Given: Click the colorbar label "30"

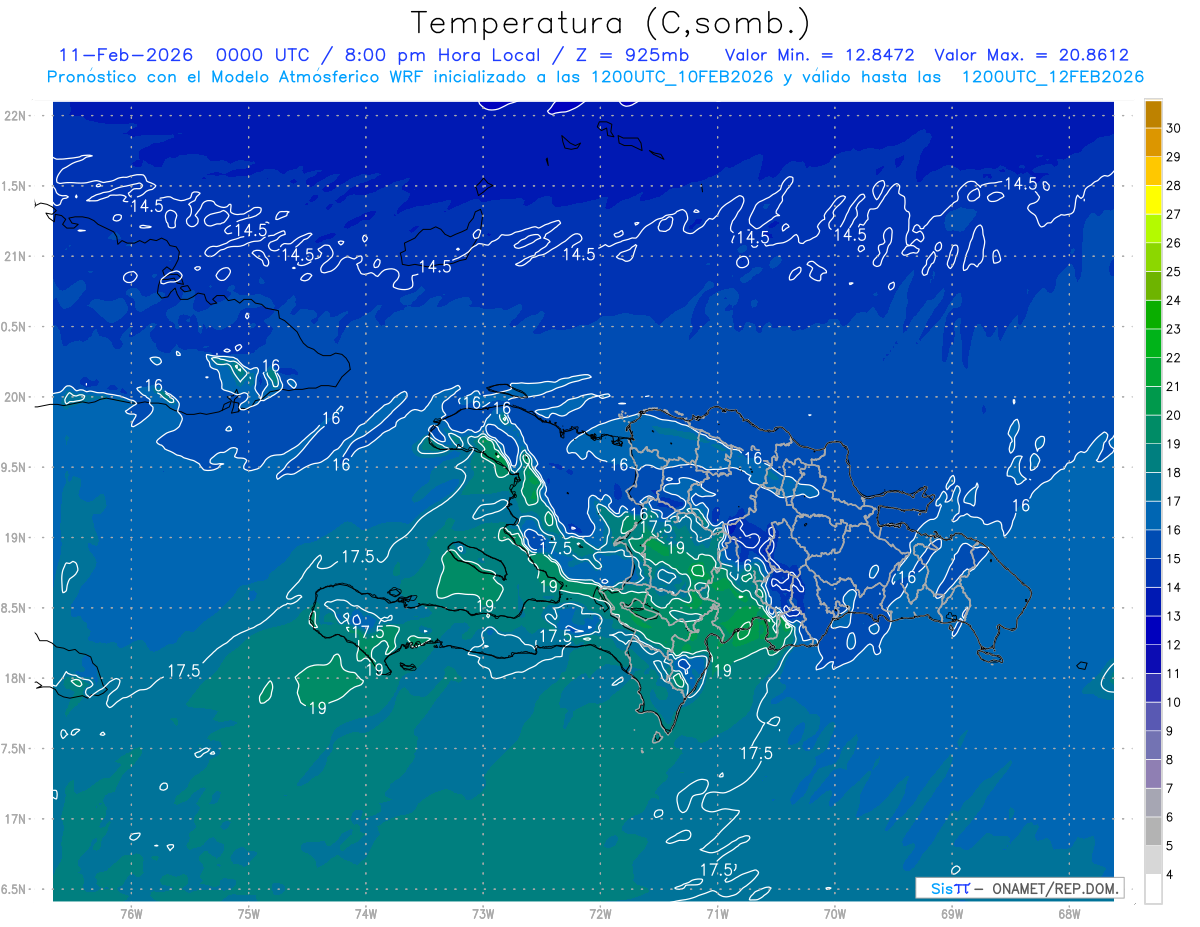Looking at the screenshot, I should pyautogui.click(x=1173, y=128).
